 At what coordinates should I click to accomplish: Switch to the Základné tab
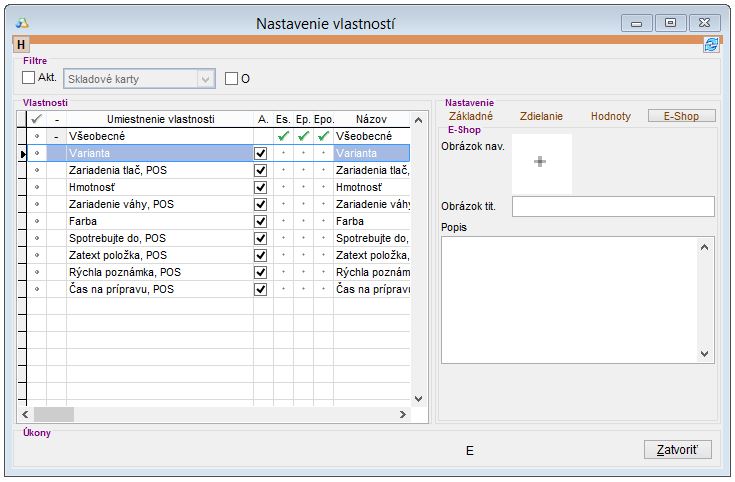(x=471, y=116)
